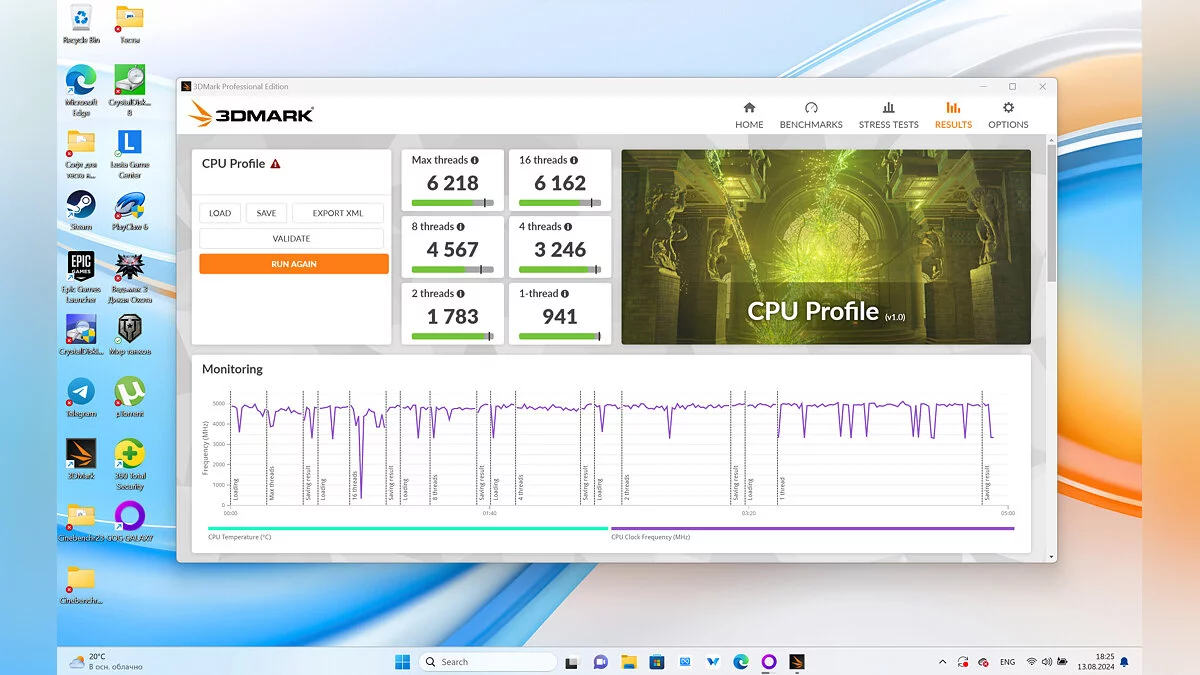Image resolution: width=1200 pixels, height=675 pixels.
Task: Click 3DMark icon in the taskbar
Action: pos(797,662)
